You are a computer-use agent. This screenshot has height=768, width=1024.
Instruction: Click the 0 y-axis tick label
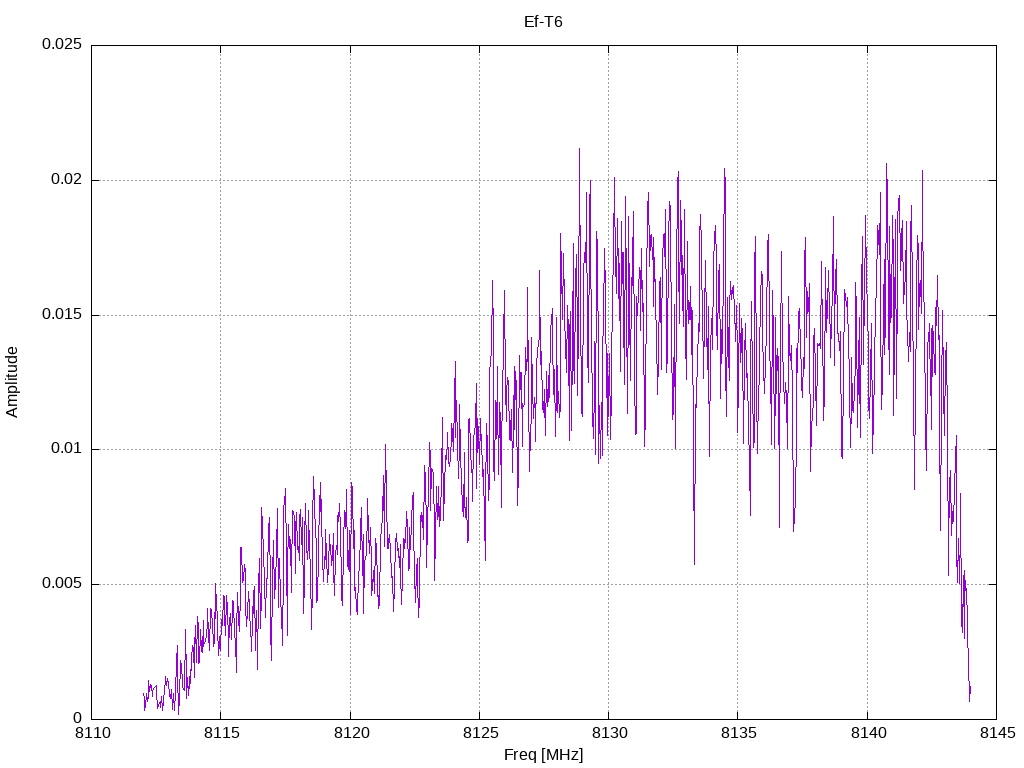tap(78, 718)
